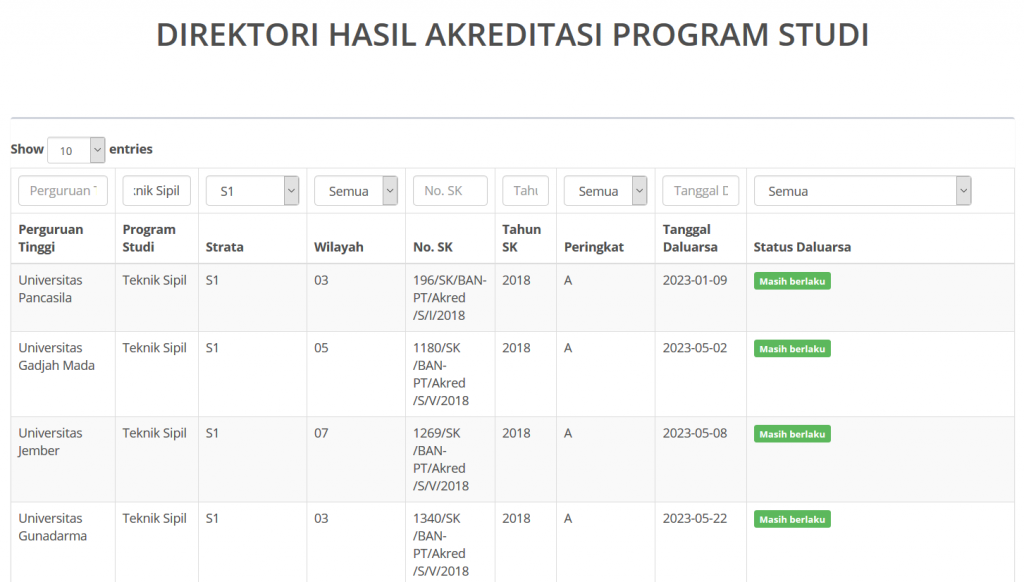The width and height of the screenshot is (1024, 582).
Task: Click Teknik Sipil in the Universitas Pancasila row
Action: [154, 280]
